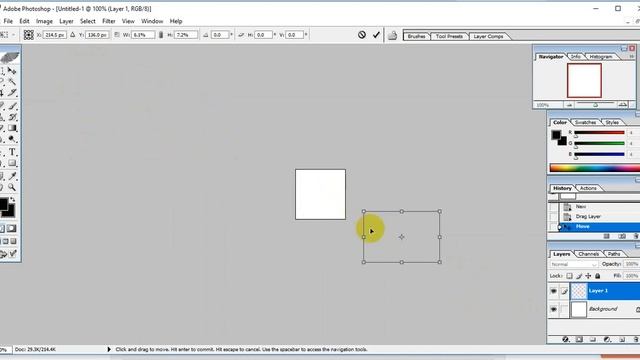Commit the transform with the checkmark
The image size is (640, 360).
tap(376, 35)
